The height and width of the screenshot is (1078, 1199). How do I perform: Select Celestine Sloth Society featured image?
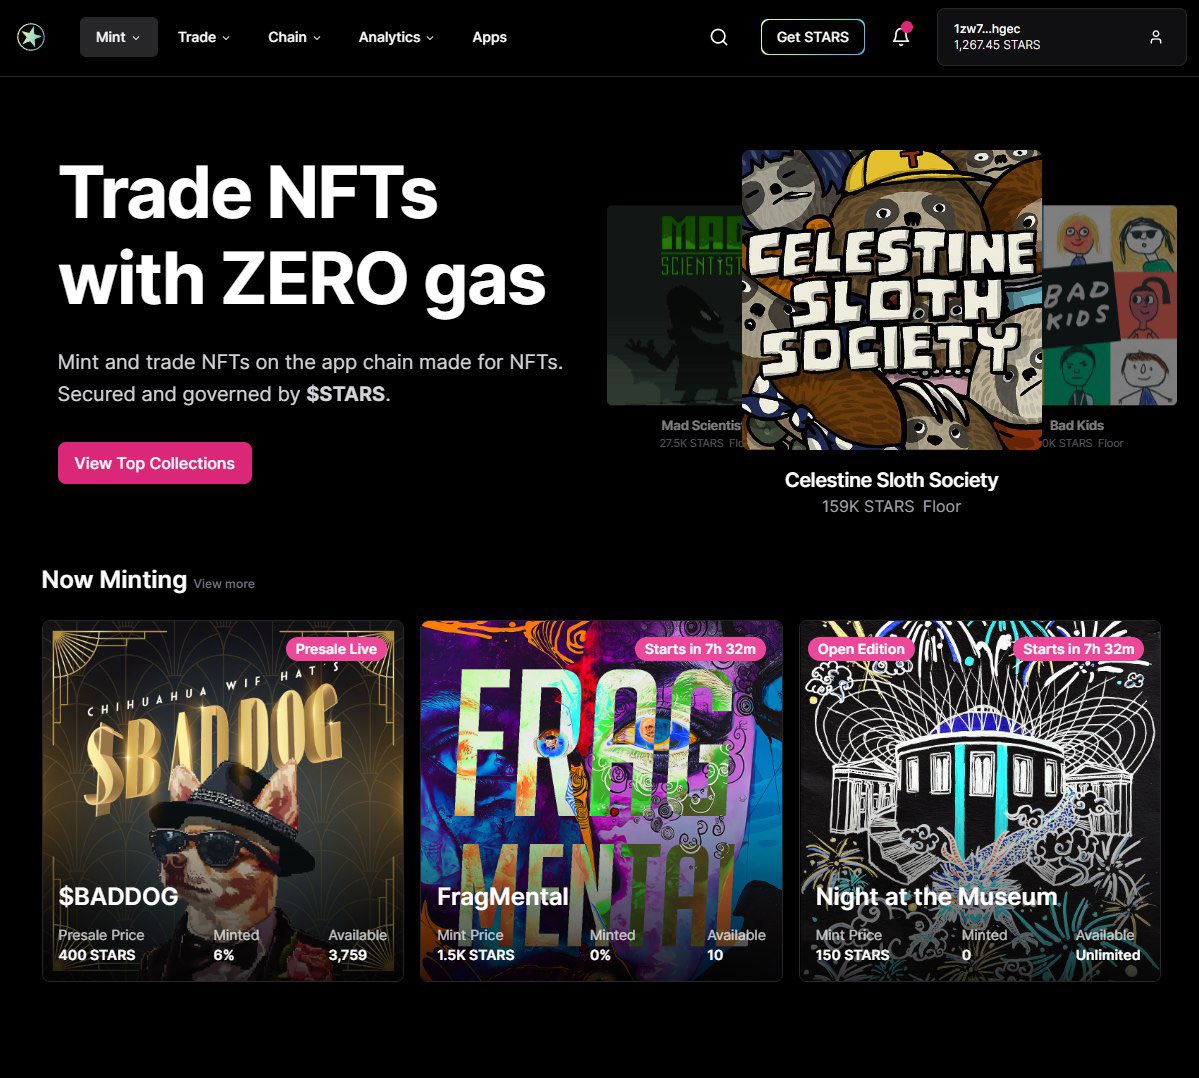pyautogui.click(x=892, y=300)
